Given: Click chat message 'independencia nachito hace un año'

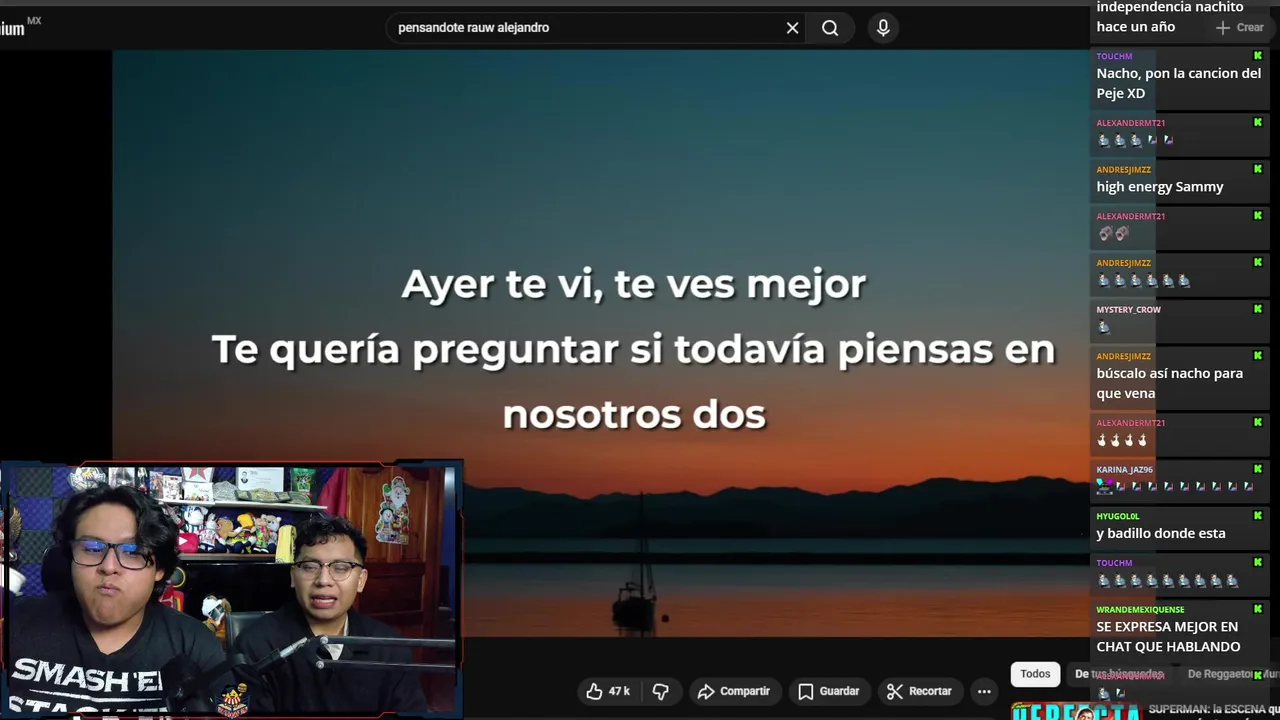Looking at the screenshot, I should [1169, 17].
